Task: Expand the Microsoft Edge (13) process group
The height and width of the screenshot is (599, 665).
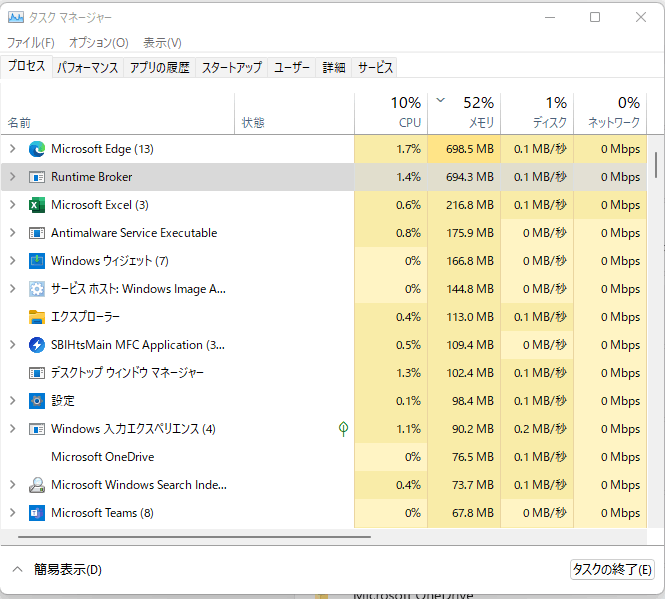Action: click(x=13, y=149)
